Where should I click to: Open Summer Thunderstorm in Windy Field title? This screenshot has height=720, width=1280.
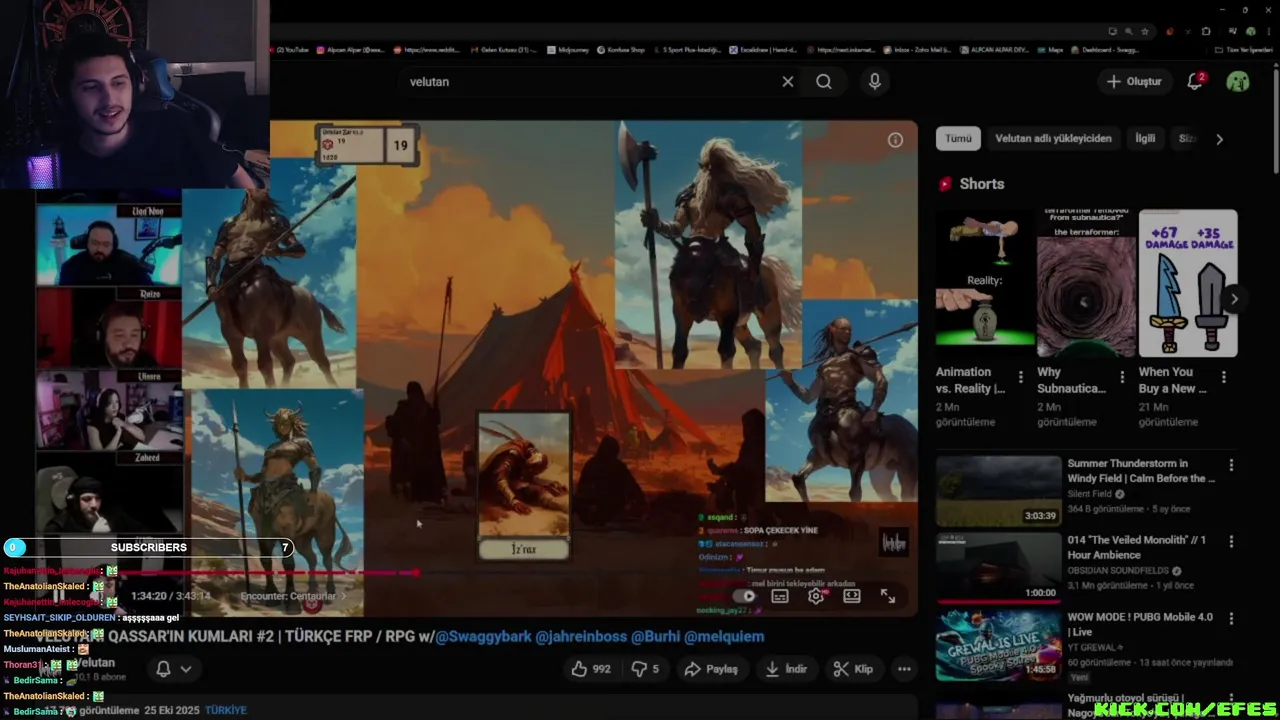click(1141, 471)
